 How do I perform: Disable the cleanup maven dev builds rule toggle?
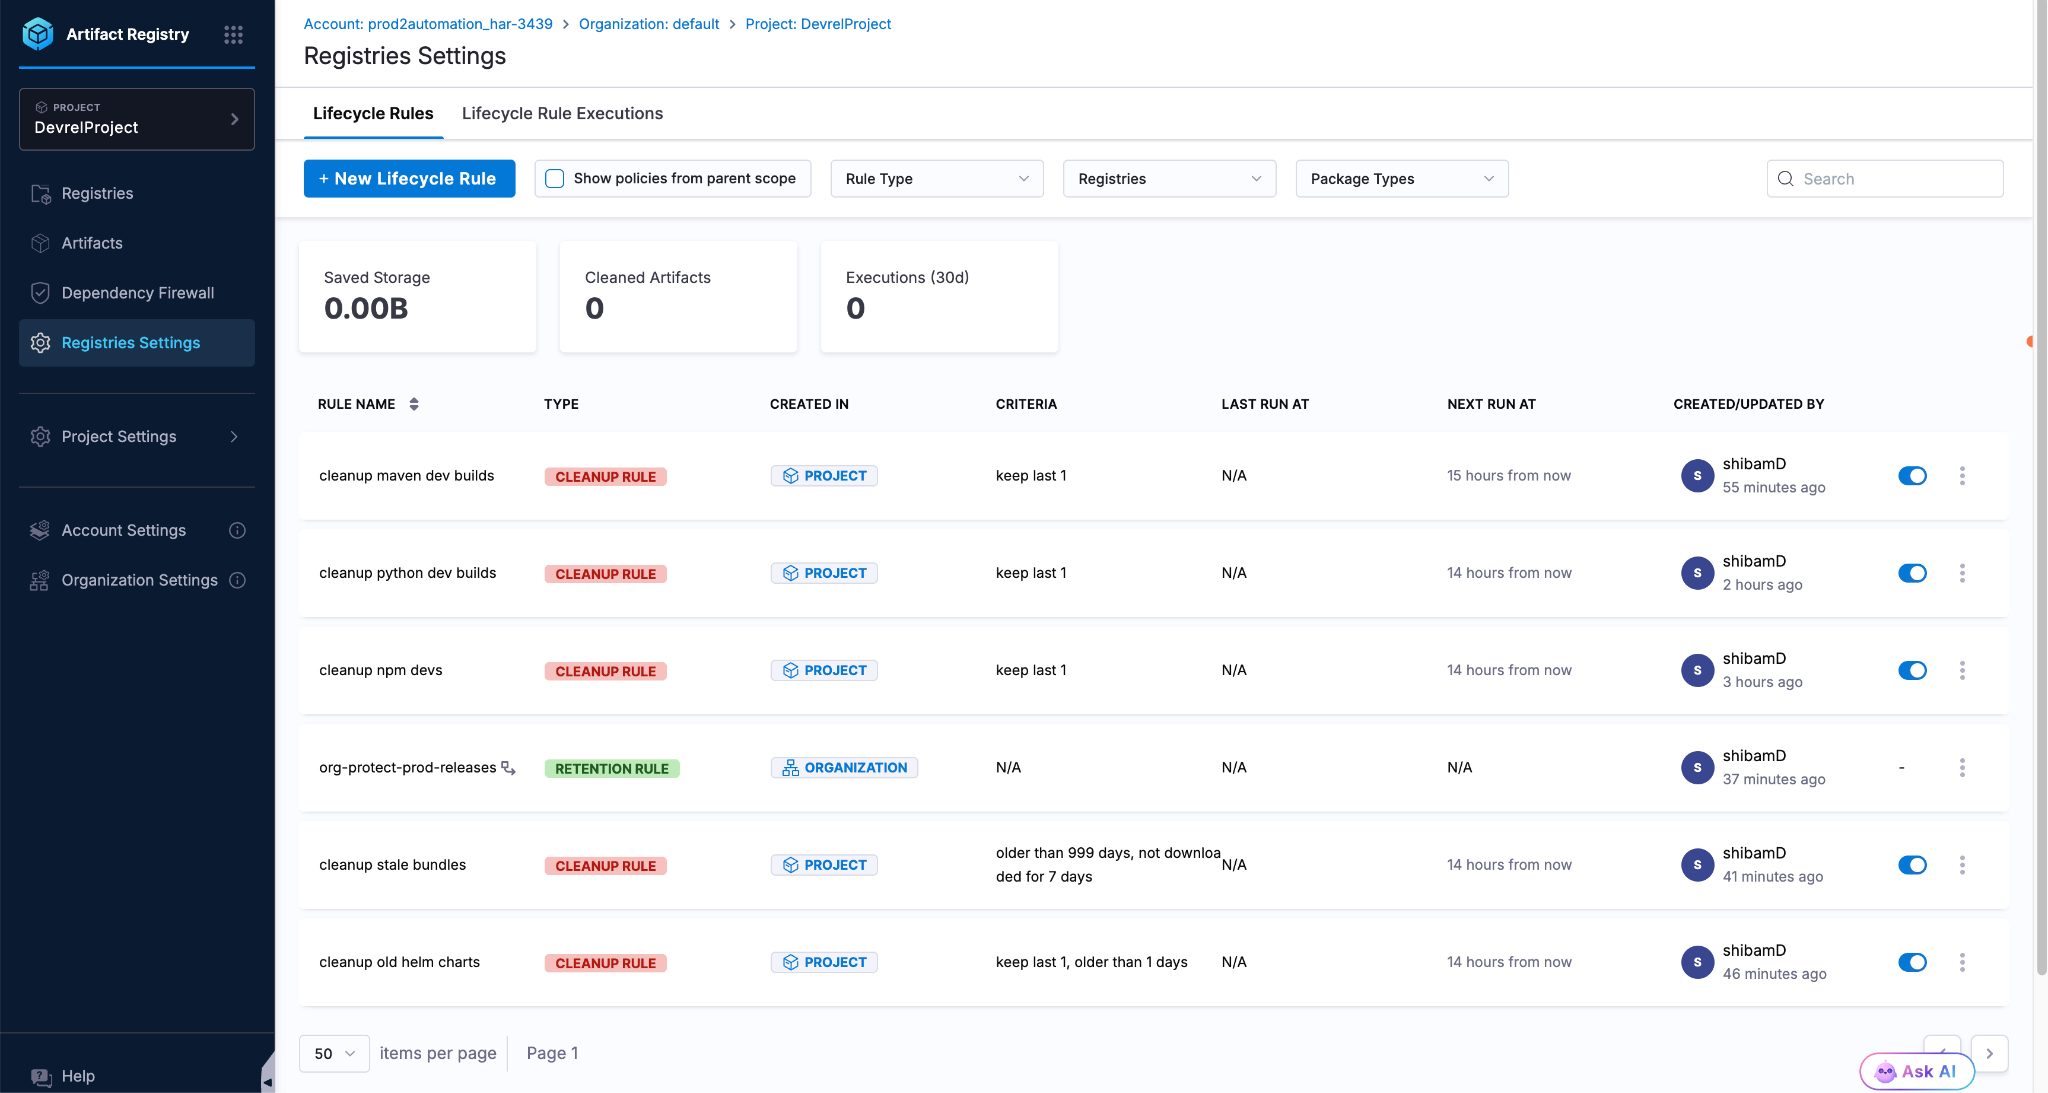point(1912,476)
